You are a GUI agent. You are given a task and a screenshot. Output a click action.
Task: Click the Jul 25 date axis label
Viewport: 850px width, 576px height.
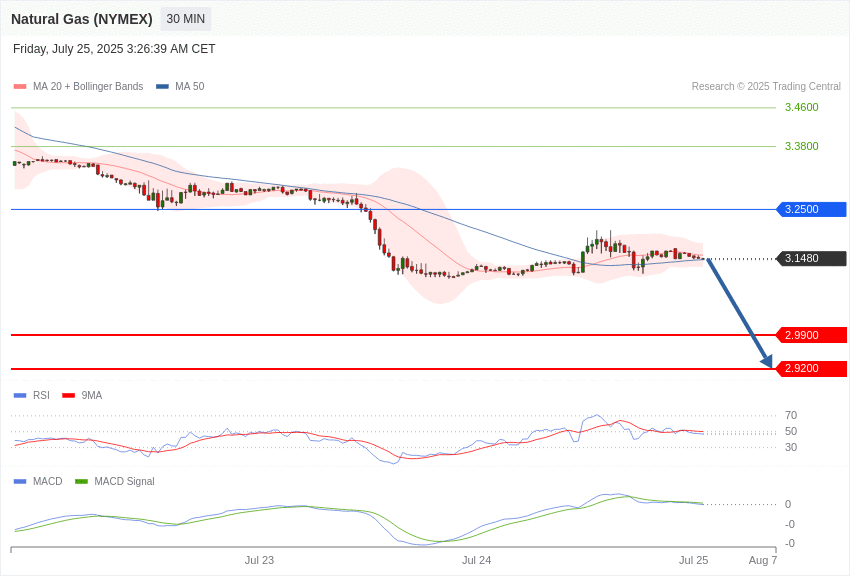coord(693,560)
